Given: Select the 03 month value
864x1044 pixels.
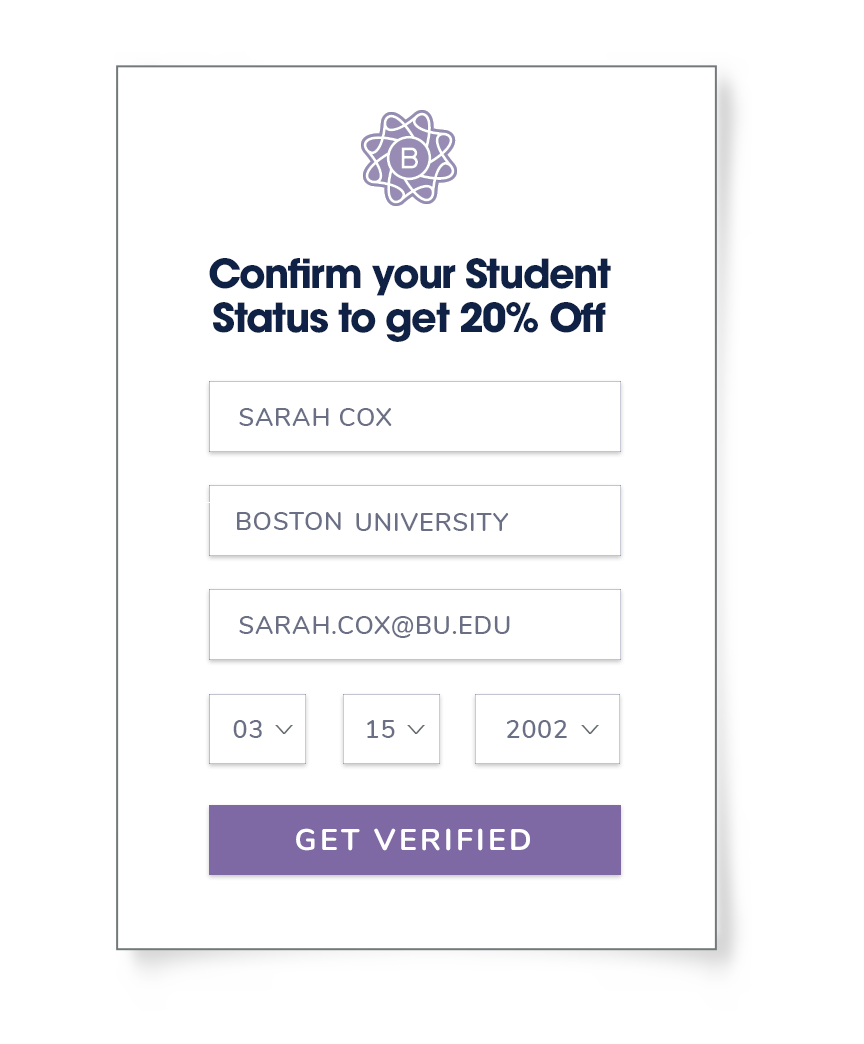Looking at the screenshot, I should click(x=248, y=730).
